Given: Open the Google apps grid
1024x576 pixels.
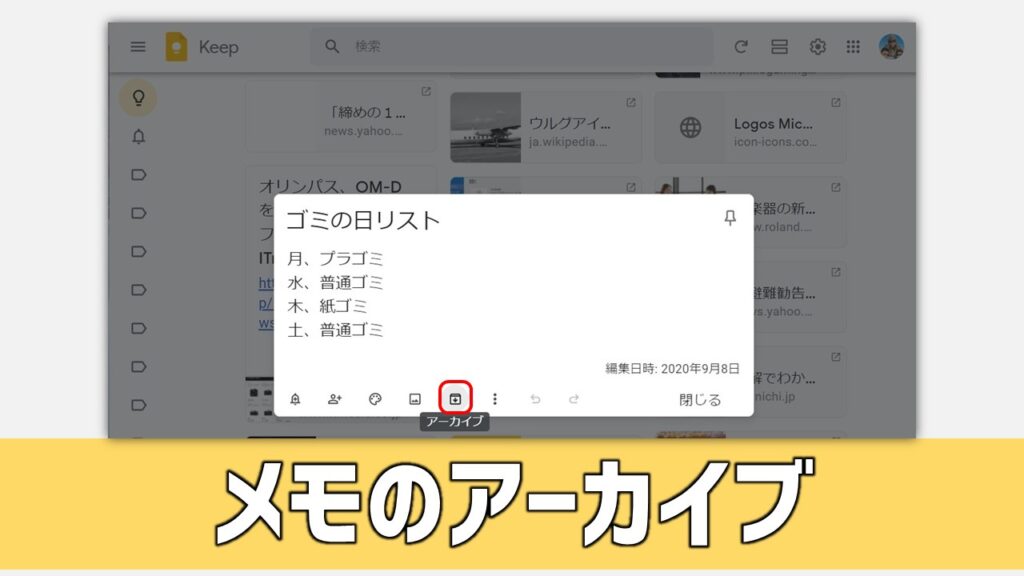Looking at the screenshot, I should (x=853, y=47).
